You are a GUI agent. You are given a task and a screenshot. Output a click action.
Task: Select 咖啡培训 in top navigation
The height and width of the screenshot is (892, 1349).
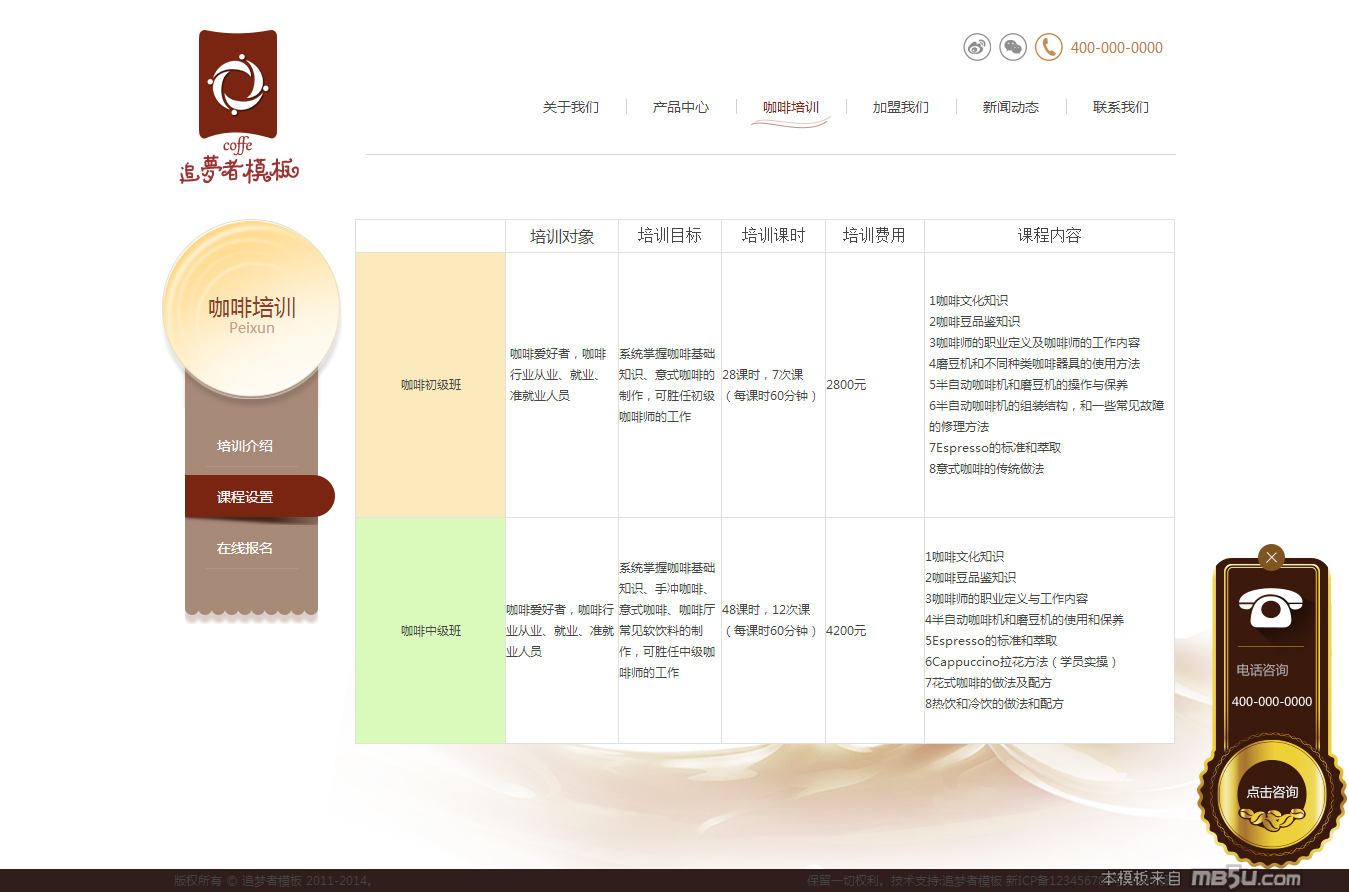point(791,107)
